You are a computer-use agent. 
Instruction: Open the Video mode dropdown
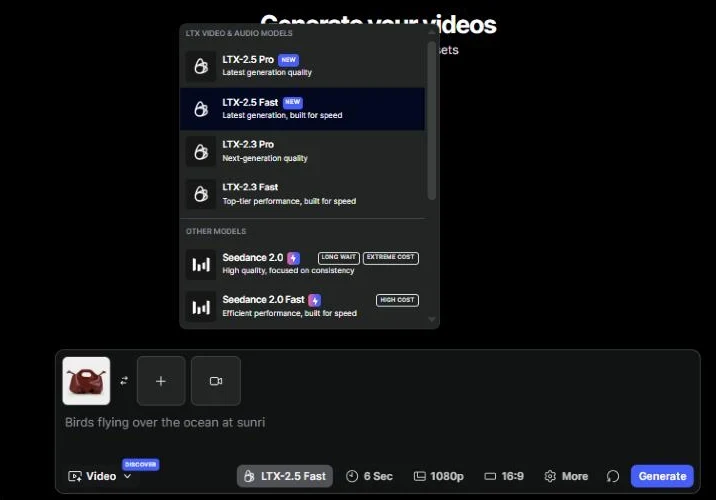click(x=100, y=476)
